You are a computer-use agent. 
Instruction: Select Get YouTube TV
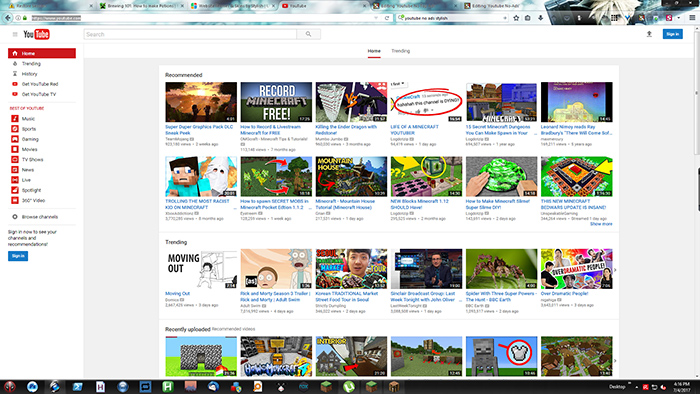(x=39, y=94)
